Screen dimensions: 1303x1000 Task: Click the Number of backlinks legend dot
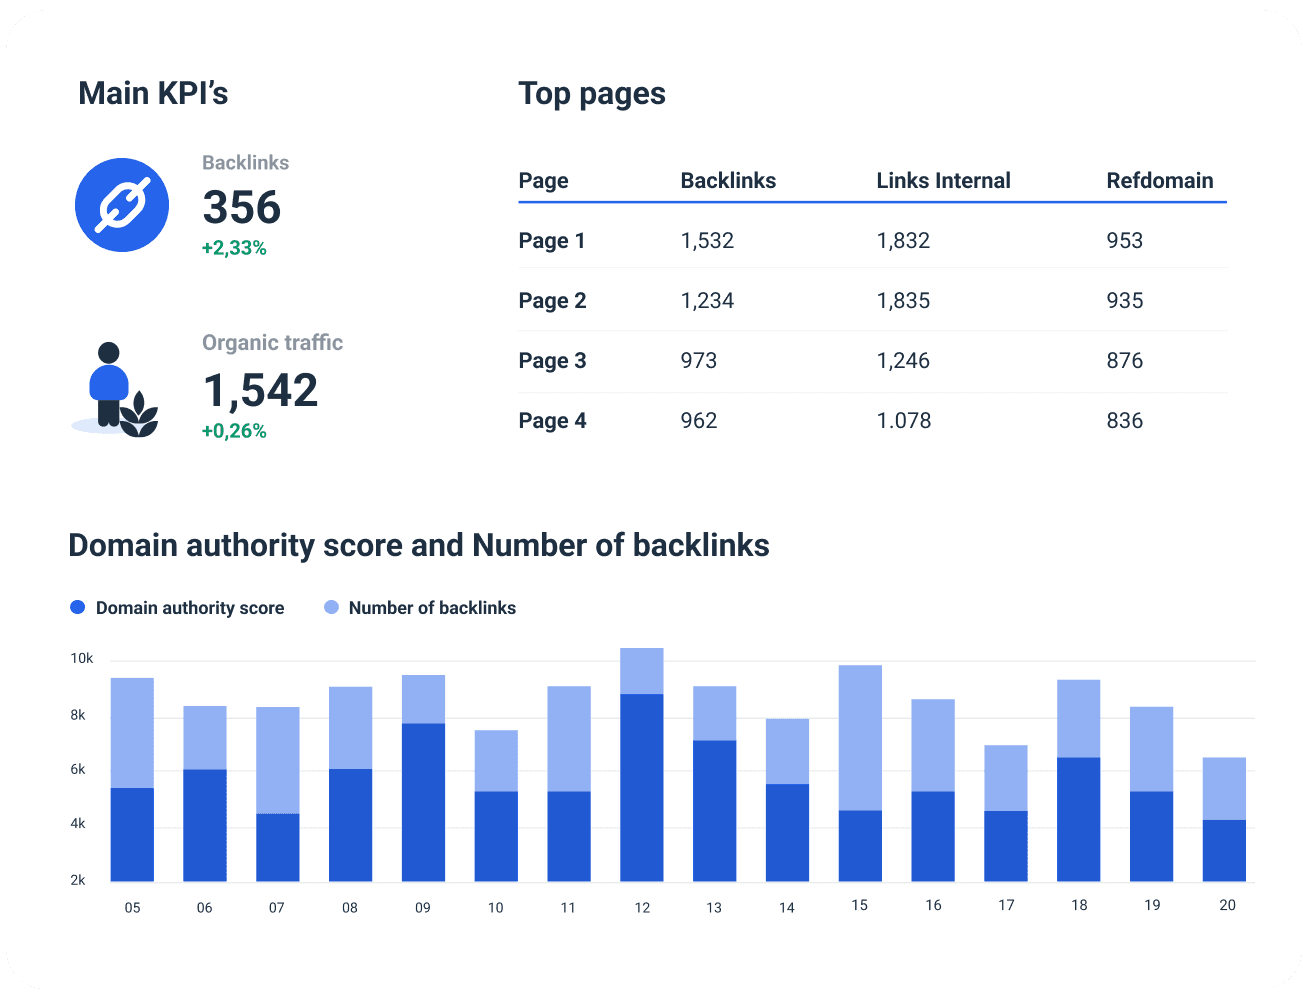click(x=330, y=607)
